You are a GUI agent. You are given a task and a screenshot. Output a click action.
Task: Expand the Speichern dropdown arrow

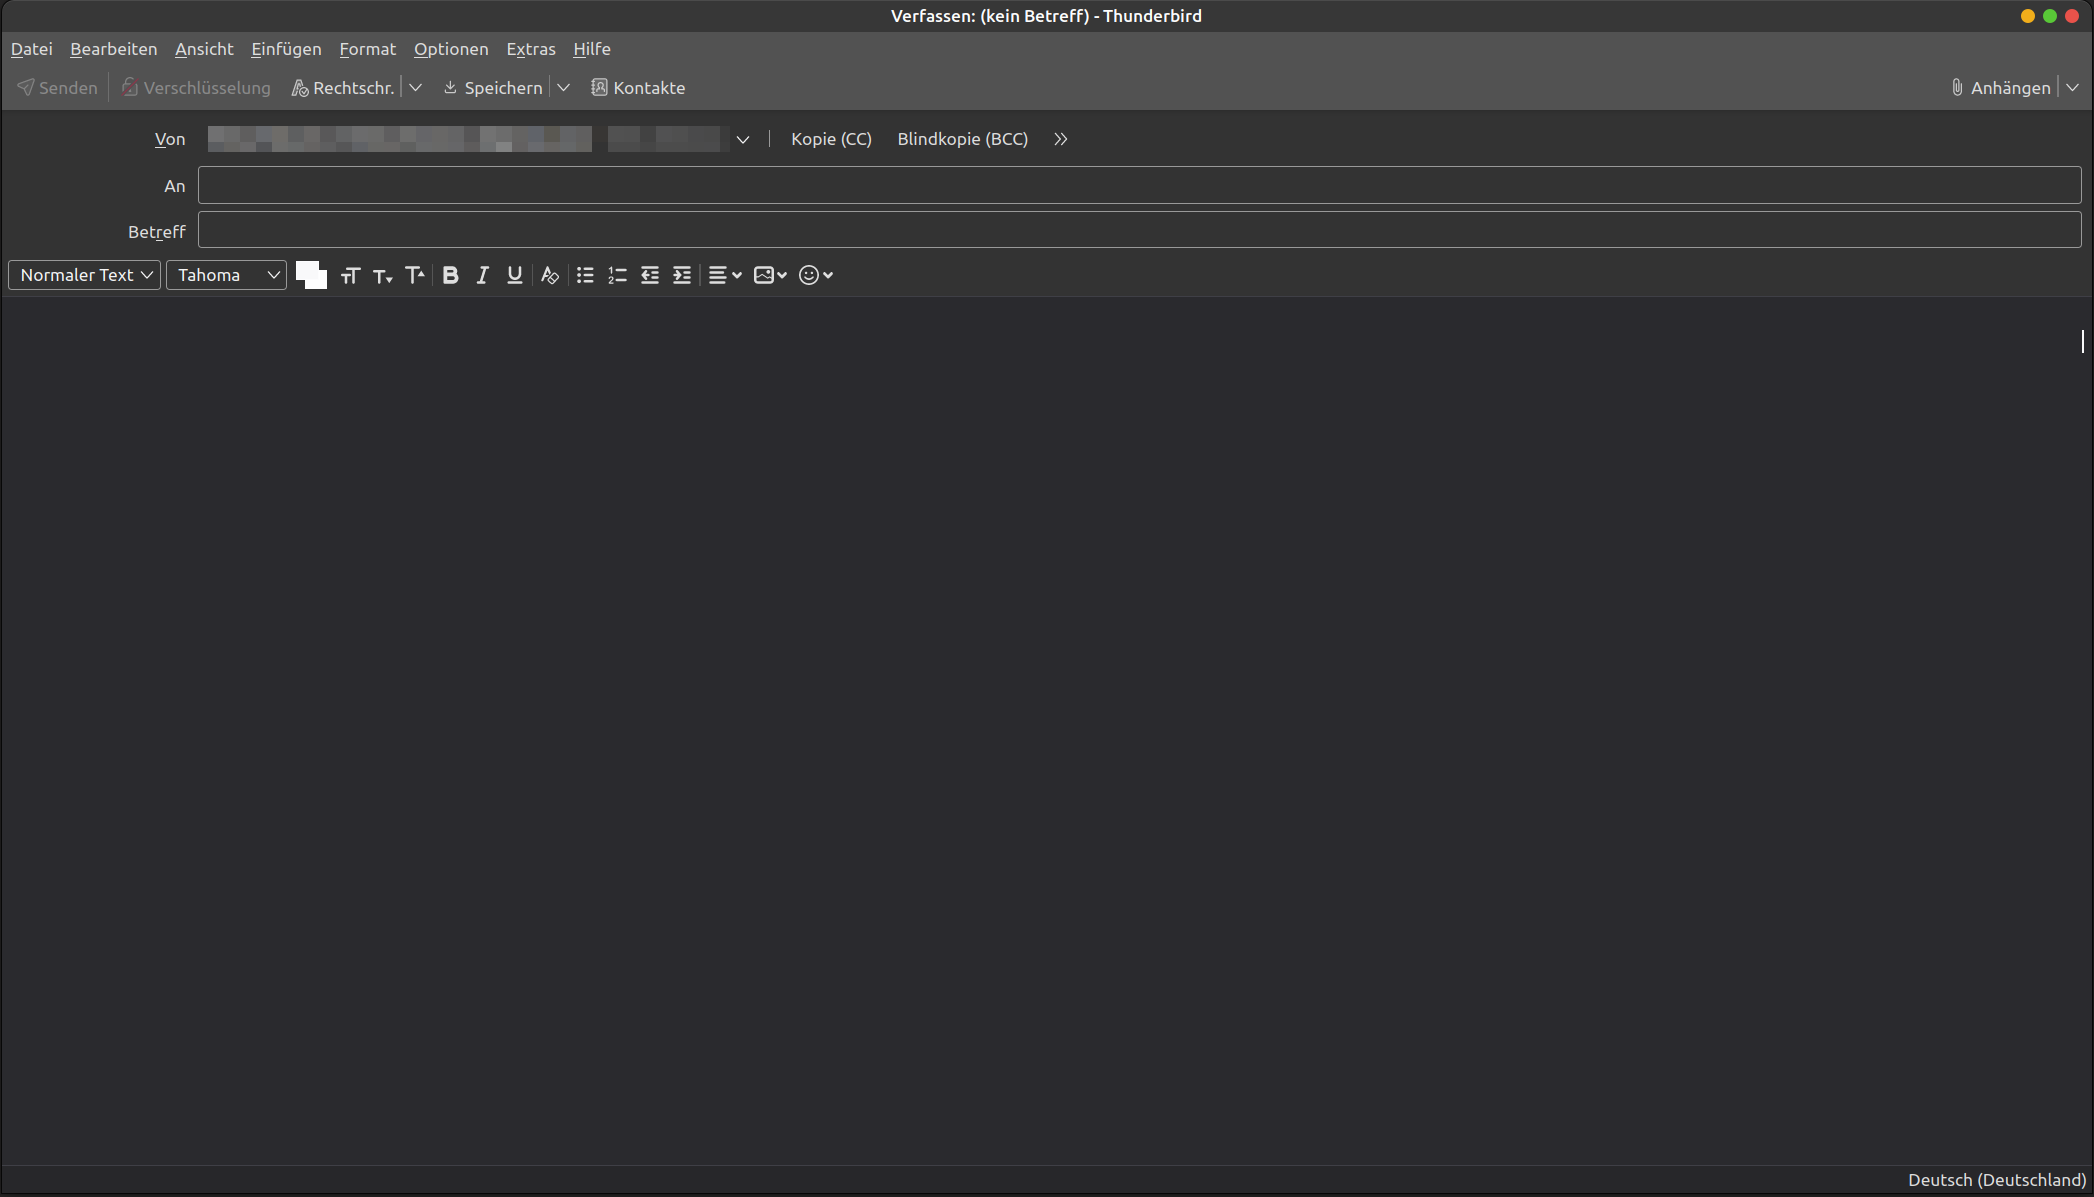pyautogui.click(x=563, y=88)
